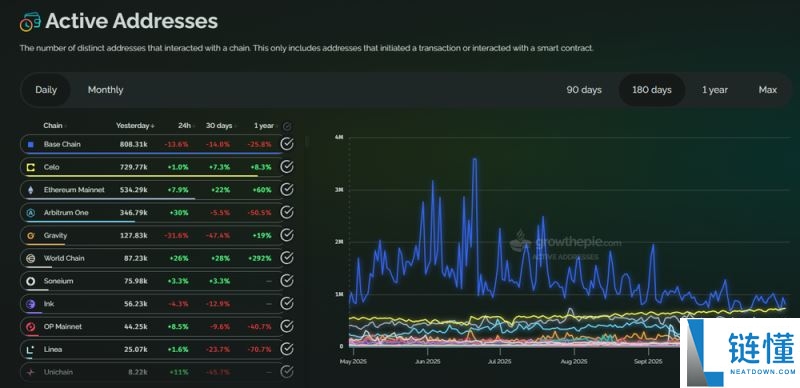800x388 pixels.
Task: Click the Ink purple logo icon
Action: tap(31, 304)
